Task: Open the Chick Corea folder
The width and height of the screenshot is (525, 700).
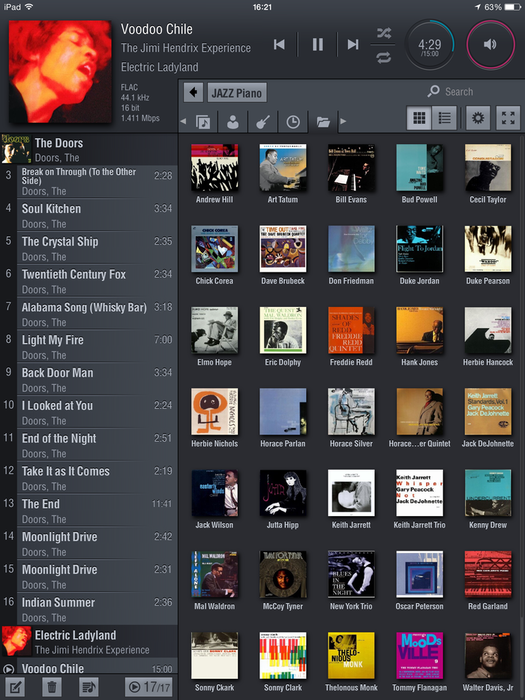Action: pos(214,255)
